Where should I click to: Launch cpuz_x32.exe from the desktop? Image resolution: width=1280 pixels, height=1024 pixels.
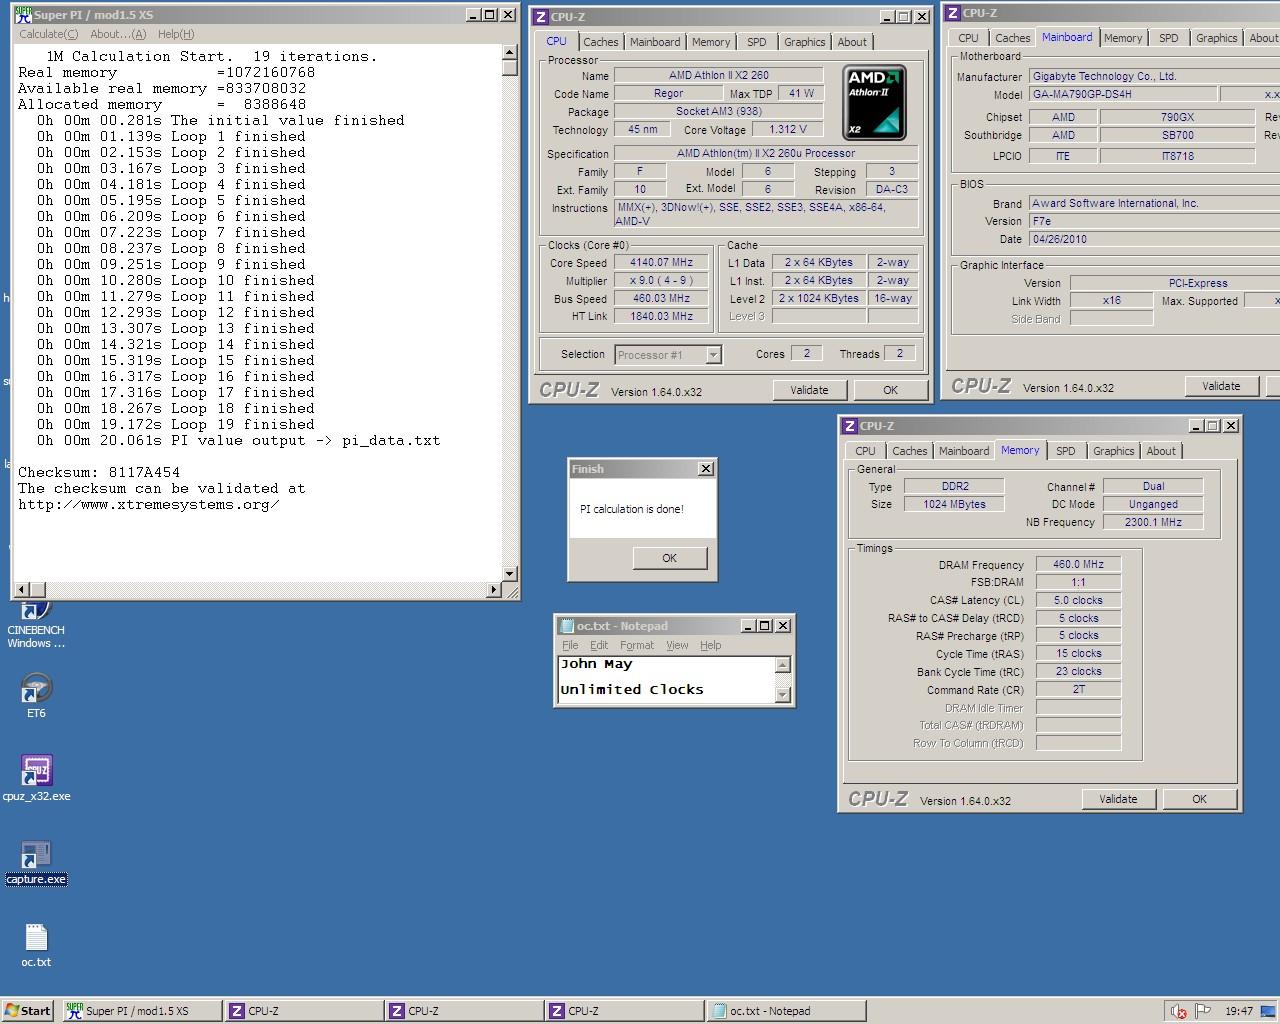[36, 778]
